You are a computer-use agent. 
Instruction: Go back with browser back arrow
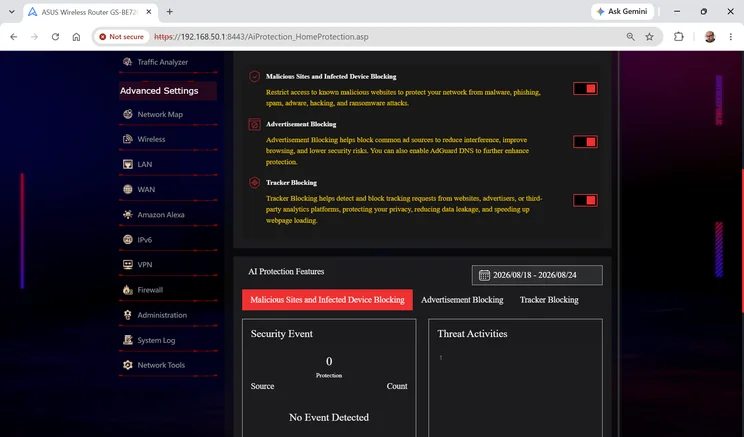(14, 37)
